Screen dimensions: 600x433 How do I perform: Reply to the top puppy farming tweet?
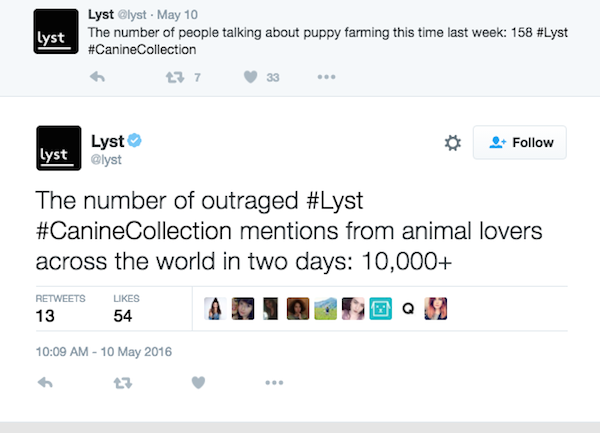(97, 76)
